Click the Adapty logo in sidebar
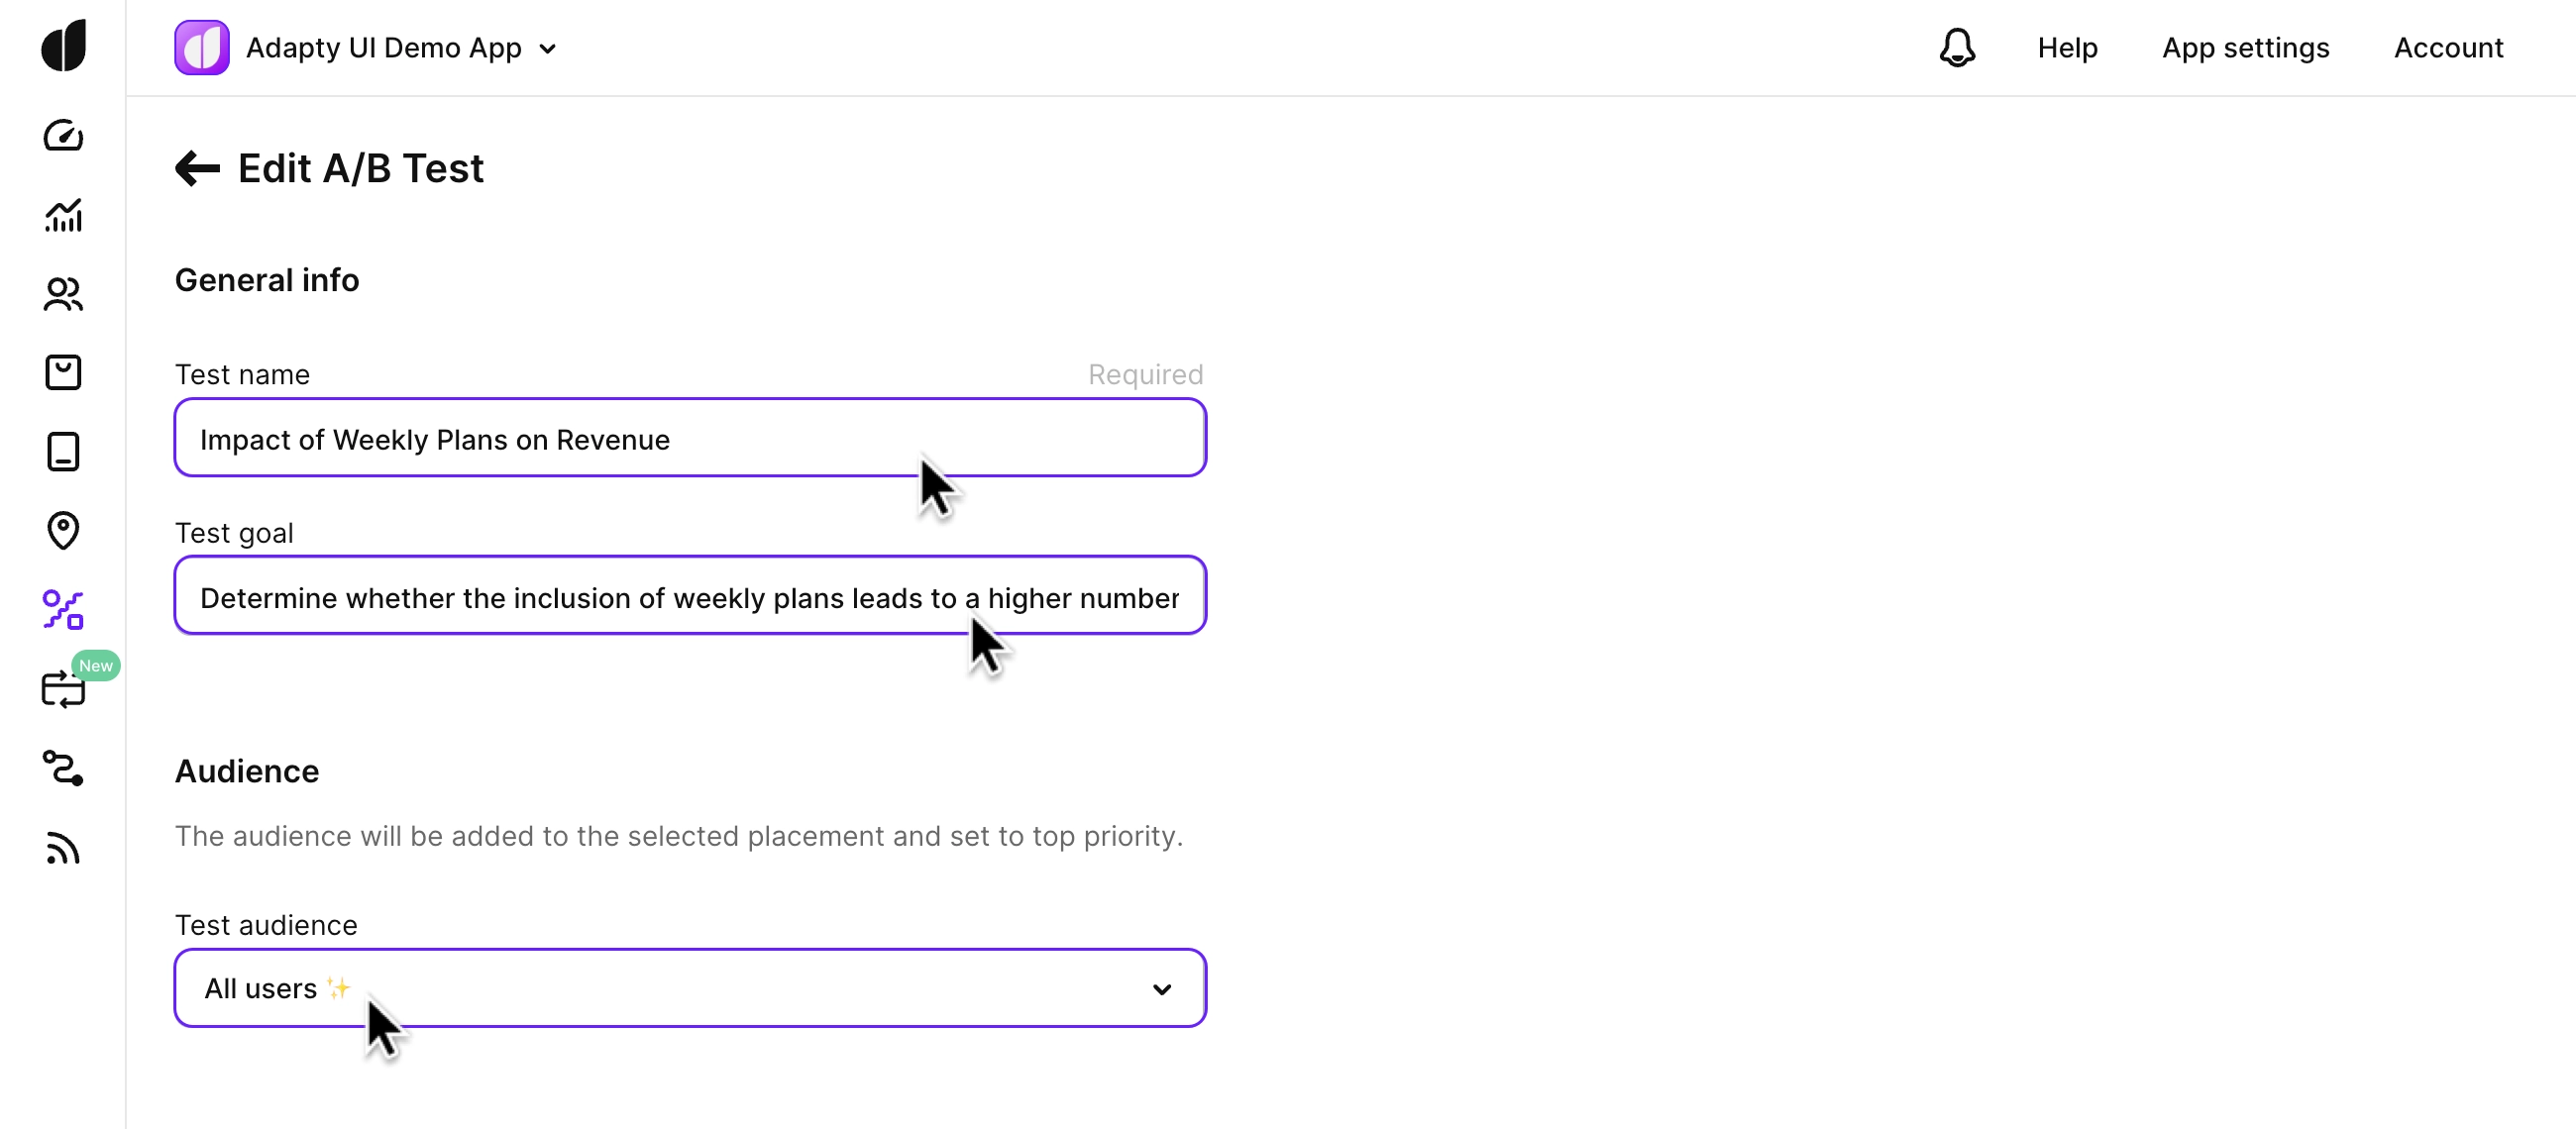This screenshot has height=1129, width=2576. tap(63, 46)
